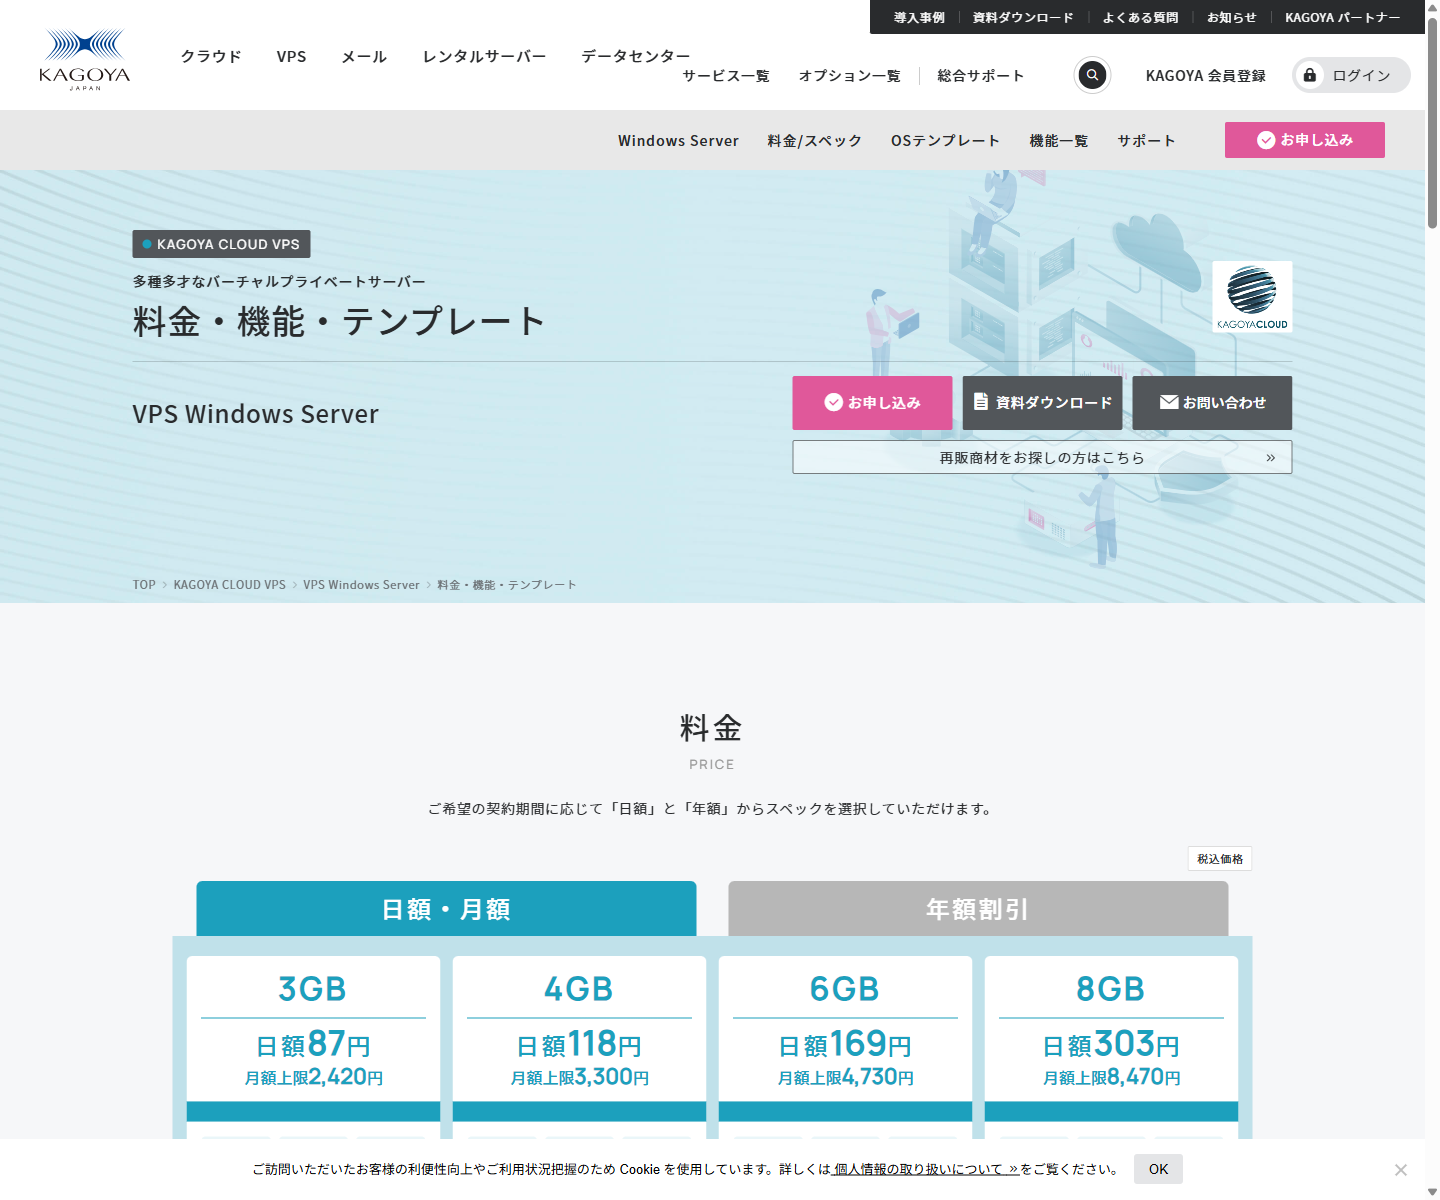Open 個人情報の取り扱いについて link
1440x1200 pixels.
click(925, 1169)
